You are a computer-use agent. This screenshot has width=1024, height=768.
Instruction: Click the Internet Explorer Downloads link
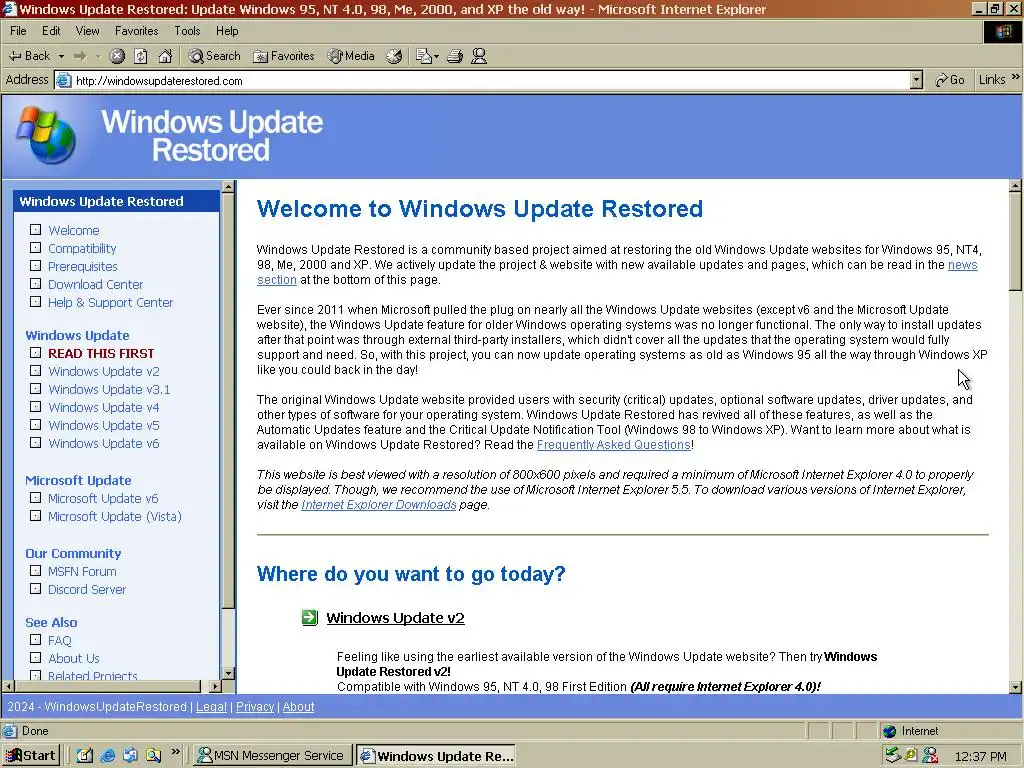point(379,505)
